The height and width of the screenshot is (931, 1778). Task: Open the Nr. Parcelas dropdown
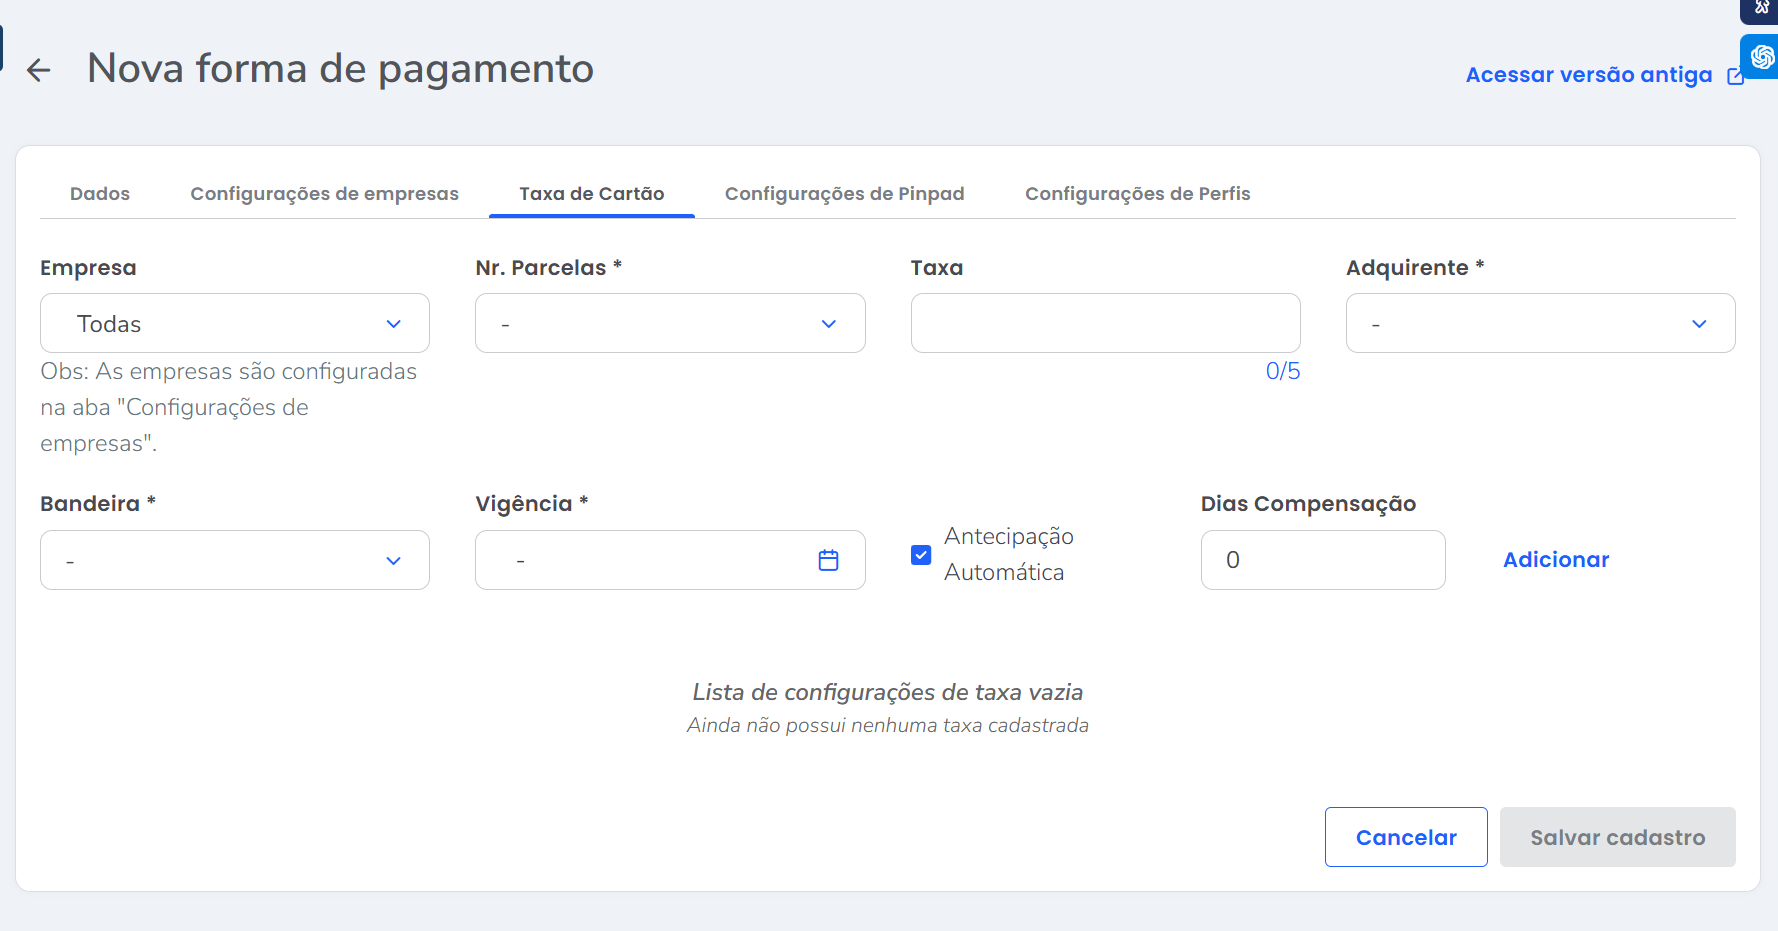click(x=670, y=324)
